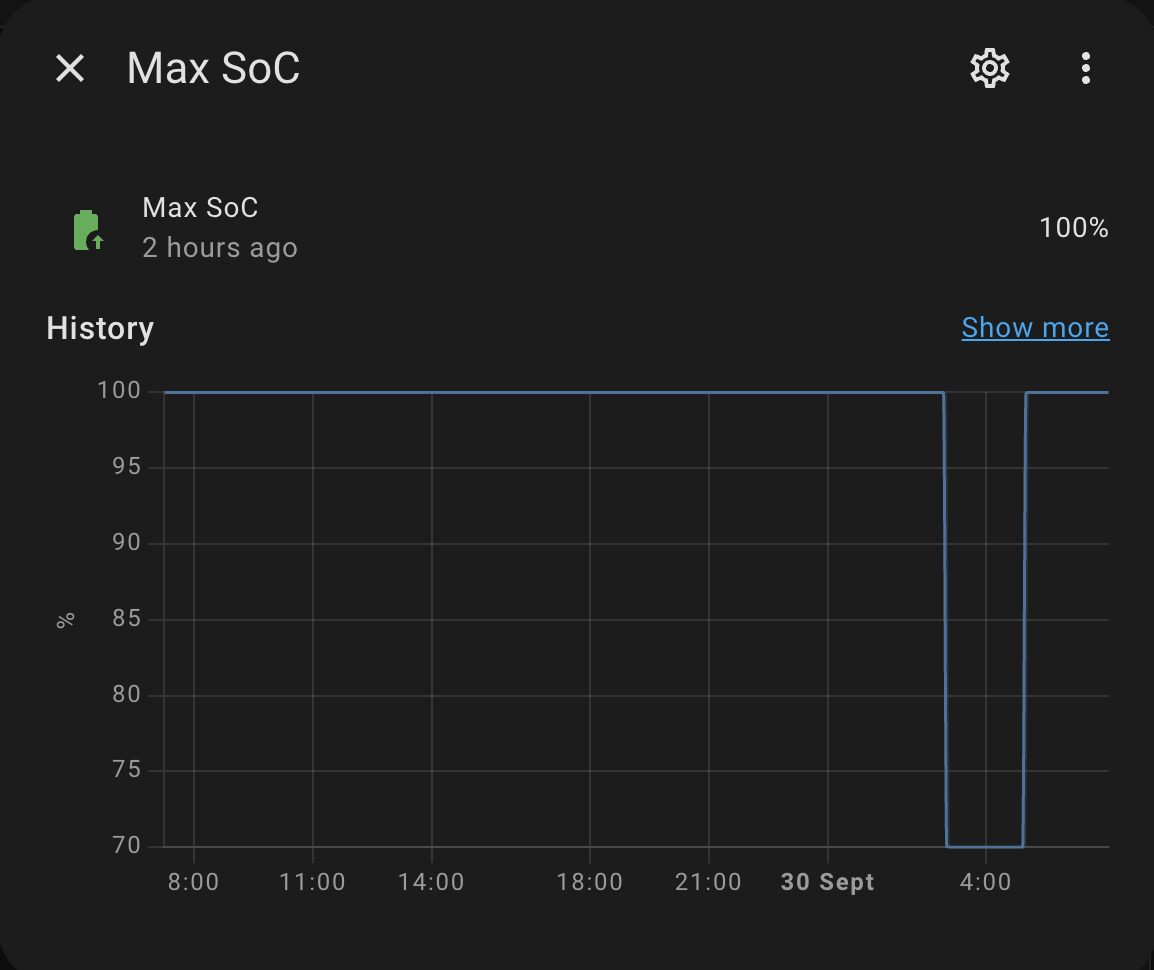
Task: Click the '2 hours ago' timestamp
Action: (x=220, y=247)
